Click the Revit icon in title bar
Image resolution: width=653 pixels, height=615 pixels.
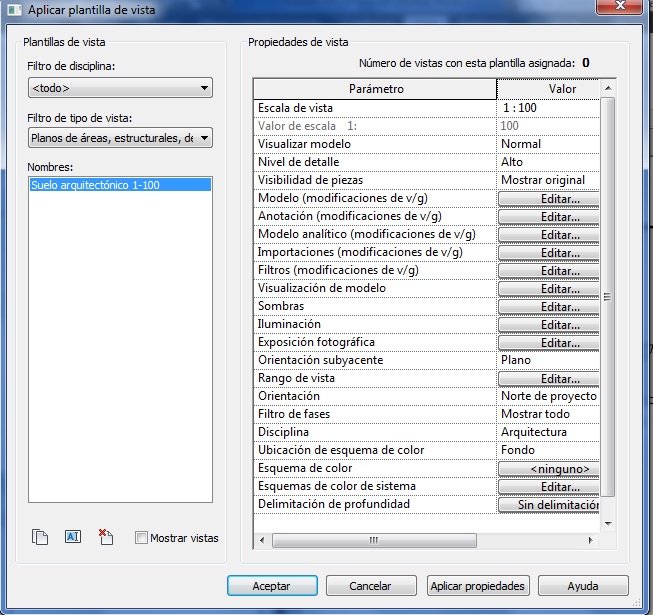(13, 9)
